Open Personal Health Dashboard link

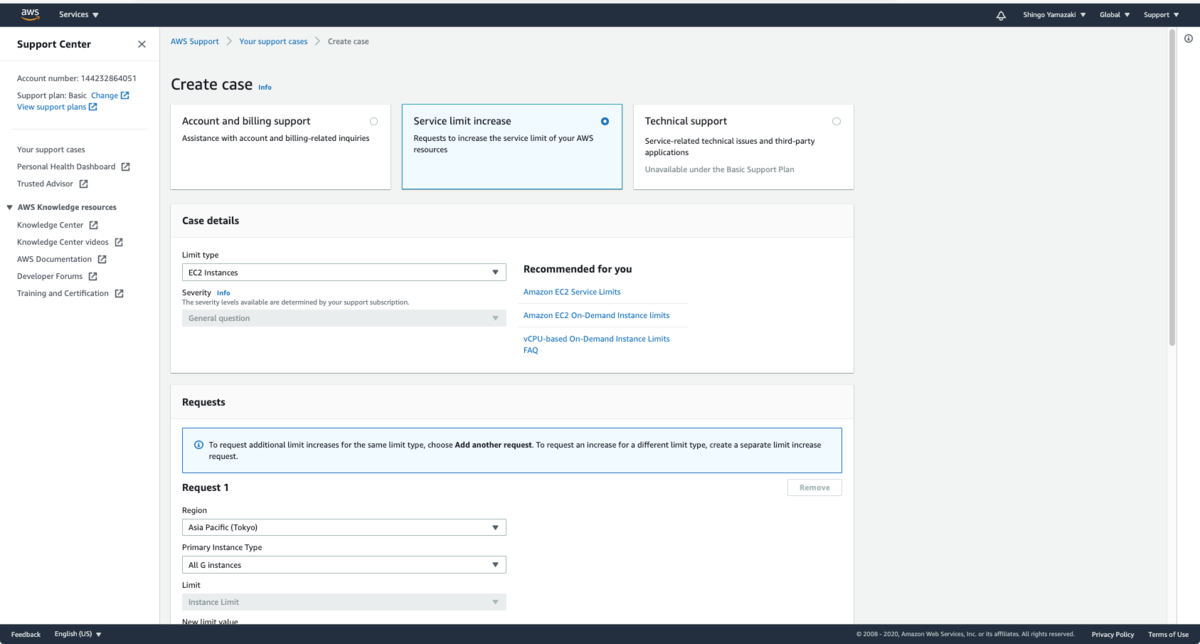pos(66,167)
